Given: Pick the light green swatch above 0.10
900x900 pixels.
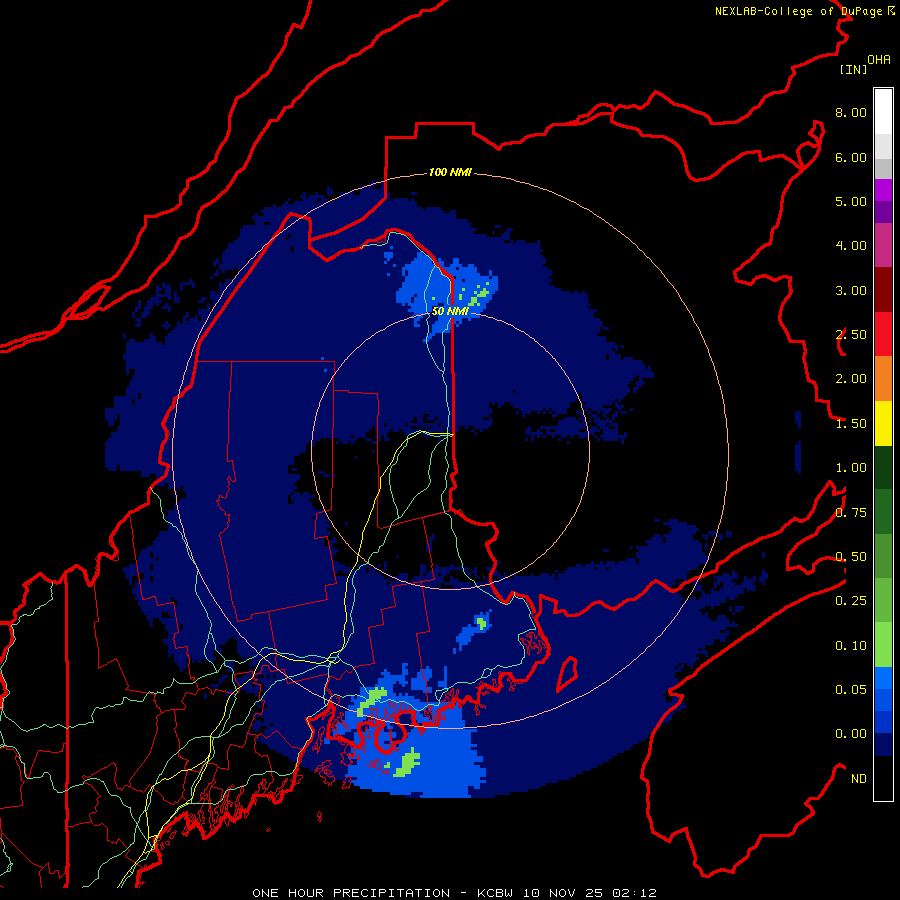Looking at the screenshot, I should point(883,645).
